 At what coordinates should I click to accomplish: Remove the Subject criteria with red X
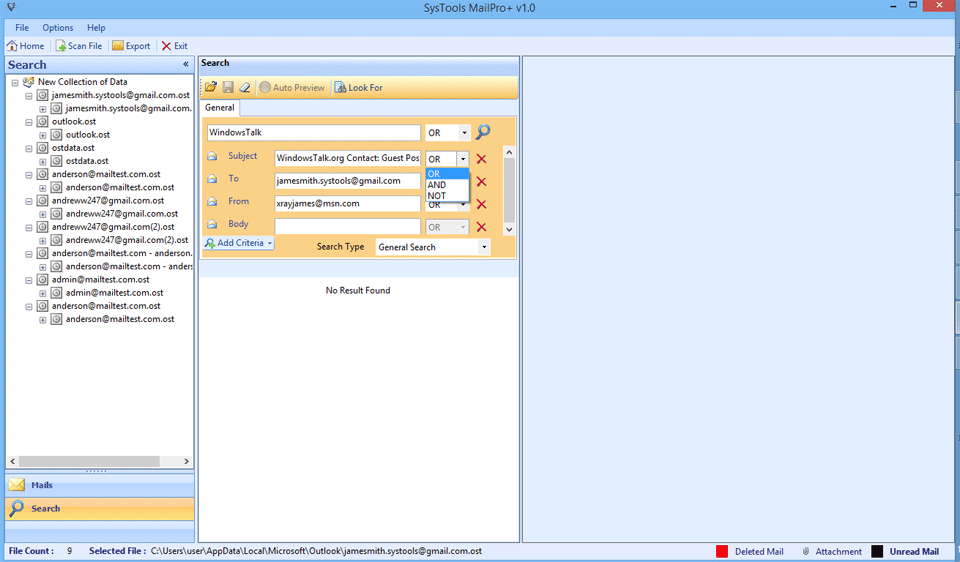(x=481, y=159)
